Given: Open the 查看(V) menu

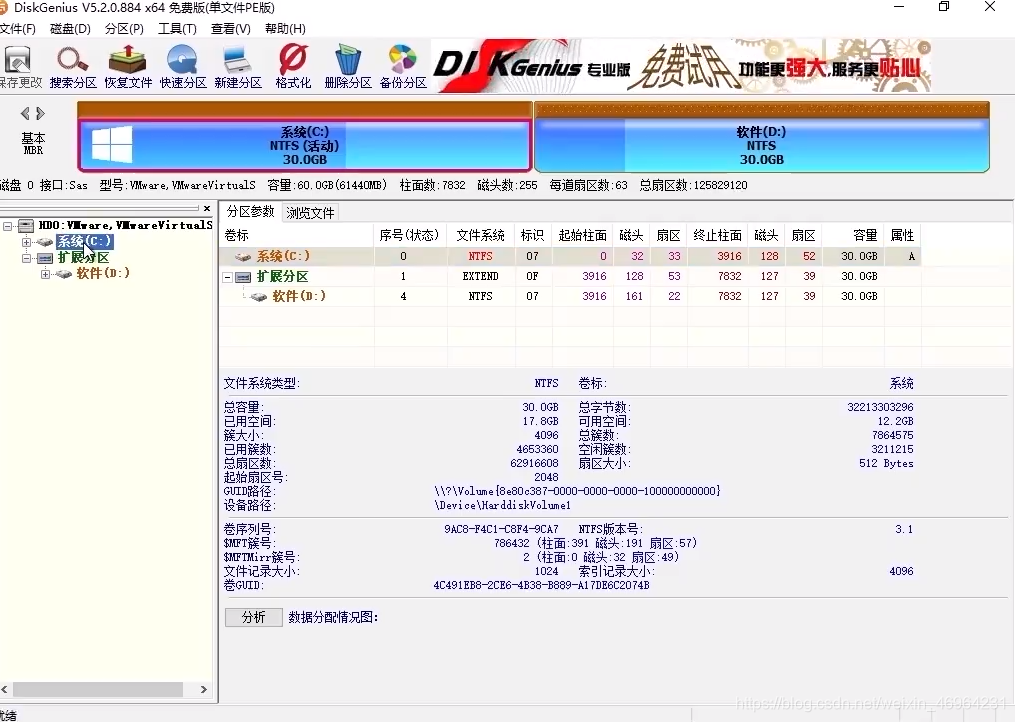Looking at the screenshot, I should click(230, 28).
